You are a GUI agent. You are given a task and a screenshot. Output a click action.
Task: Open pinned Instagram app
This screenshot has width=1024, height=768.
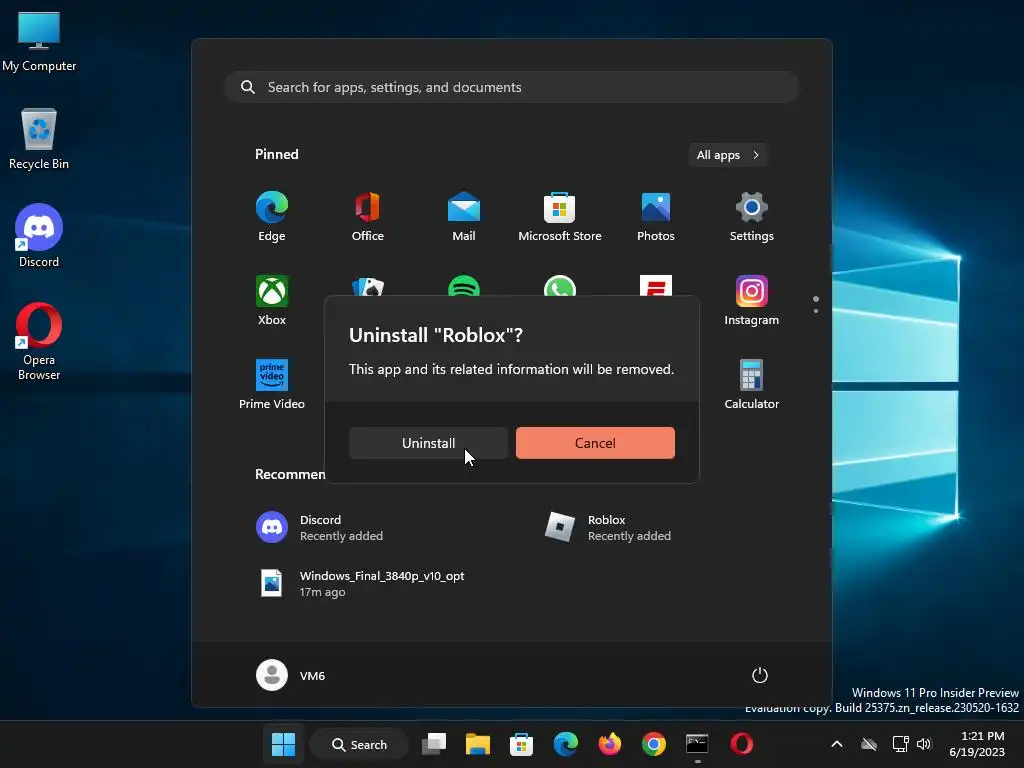click(x=752, y=300)
